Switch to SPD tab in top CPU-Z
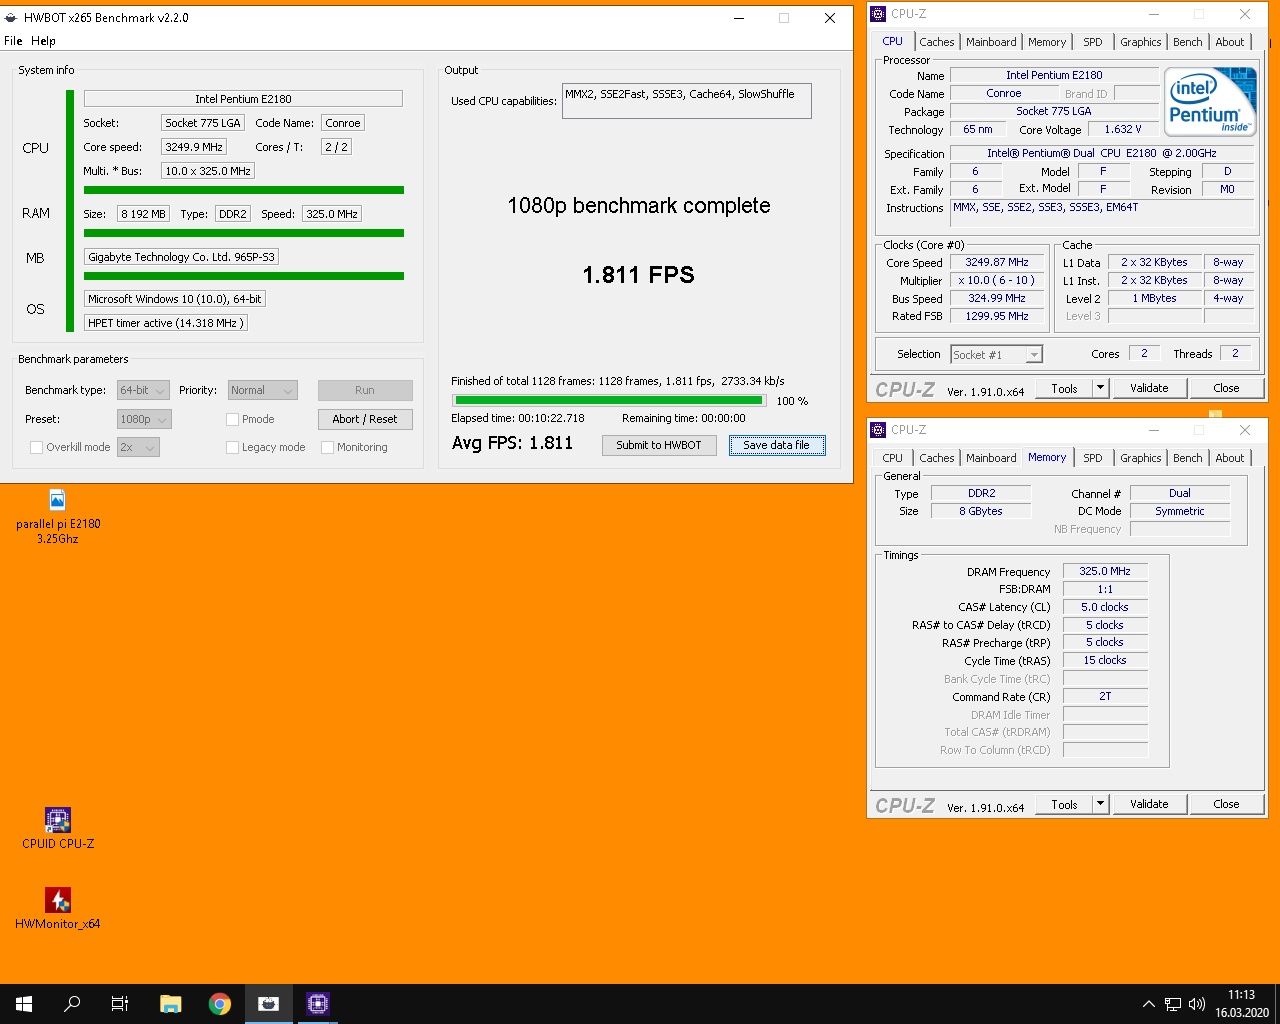 tap(1093, 42)
